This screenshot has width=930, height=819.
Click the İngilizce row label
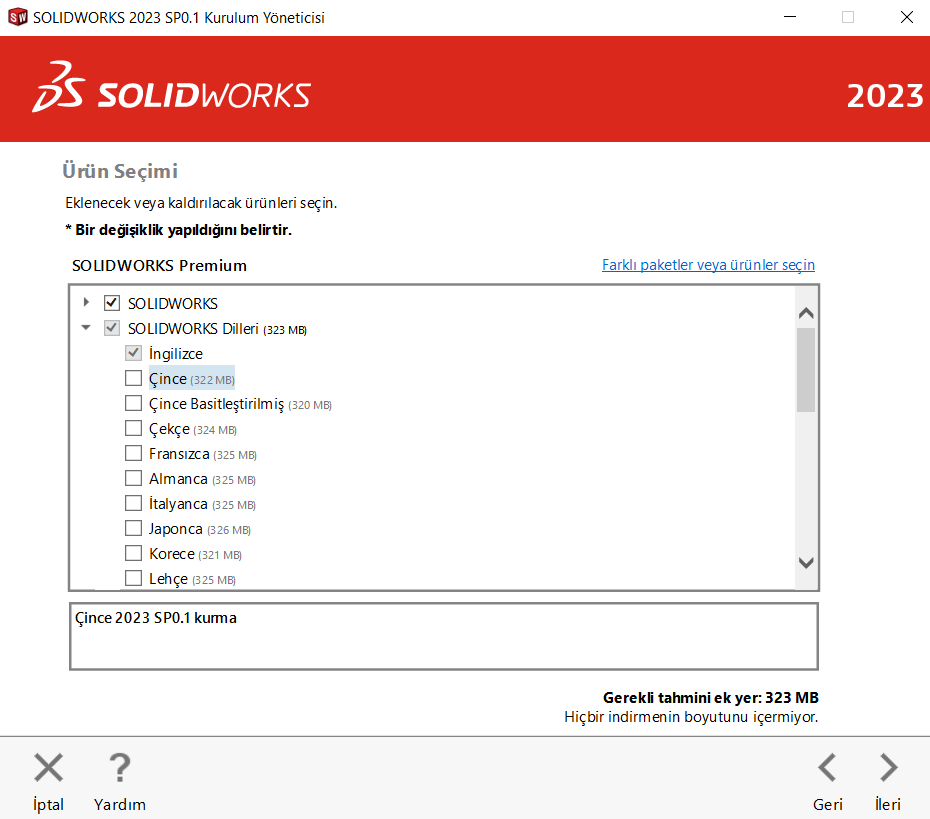tap(176, 353)
